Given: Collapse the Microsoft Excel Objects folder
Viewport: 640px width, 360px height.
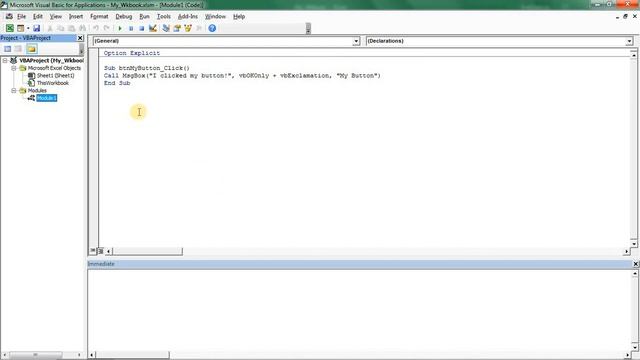Looking at the screenshot, I should [13, 68].
